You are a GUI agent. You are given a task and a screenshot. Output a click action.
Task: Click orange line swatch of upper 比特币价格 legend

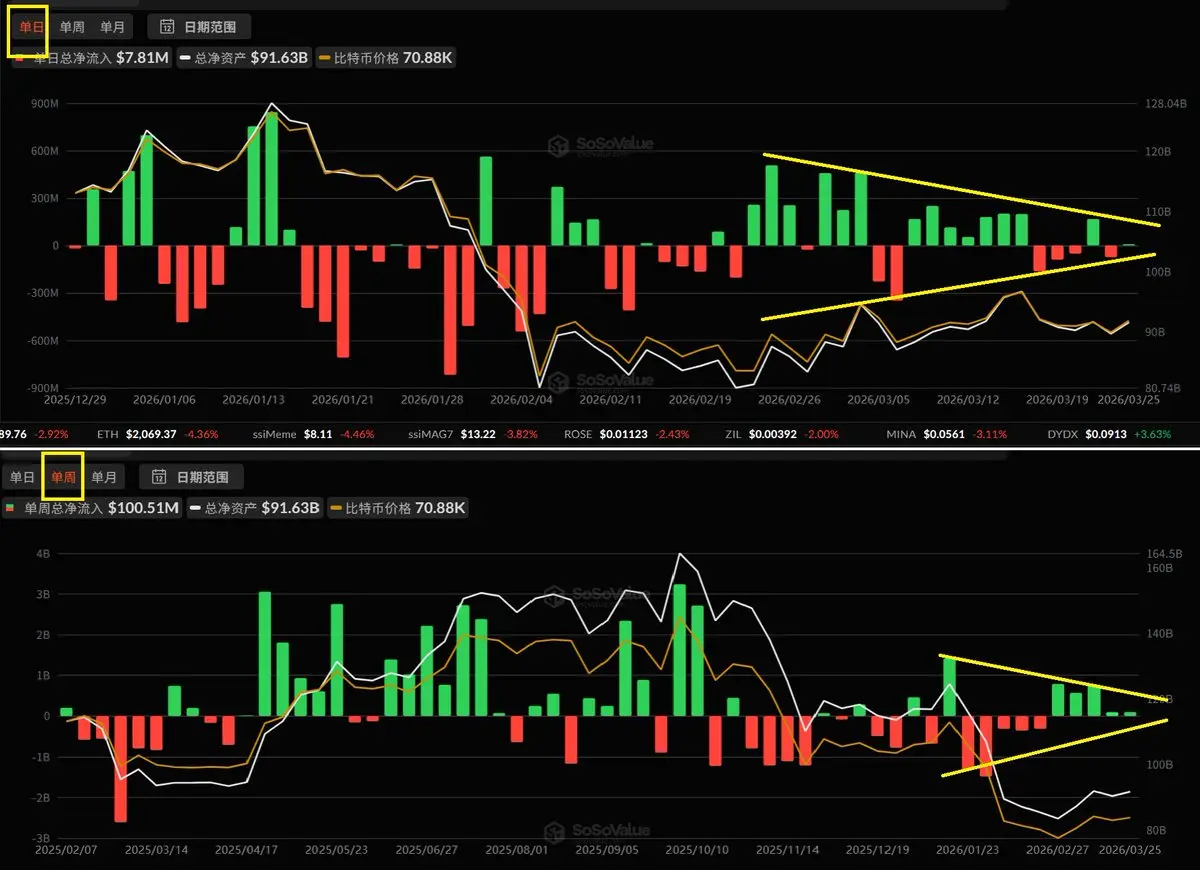326,59
